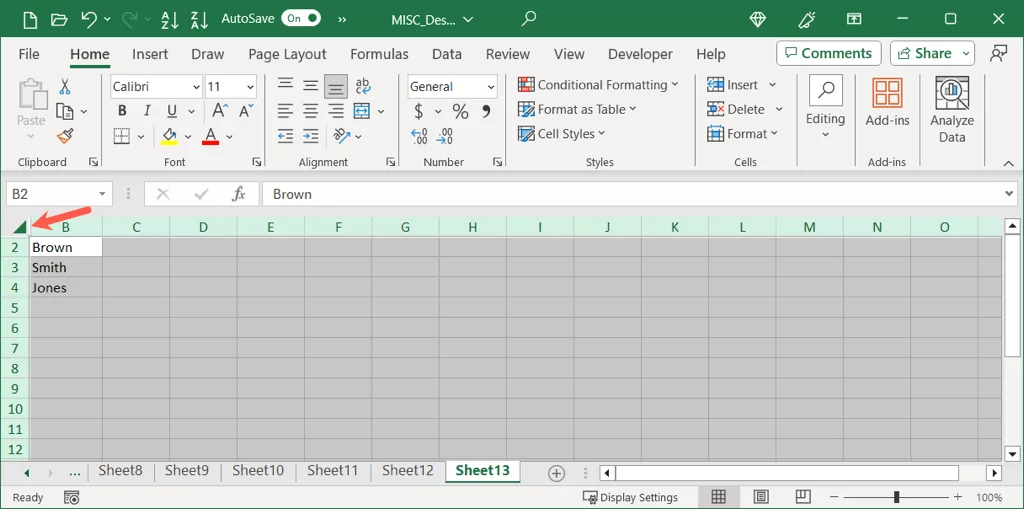
Task: Toggle the AutoSave switch
Action: (x=301, y=18)
